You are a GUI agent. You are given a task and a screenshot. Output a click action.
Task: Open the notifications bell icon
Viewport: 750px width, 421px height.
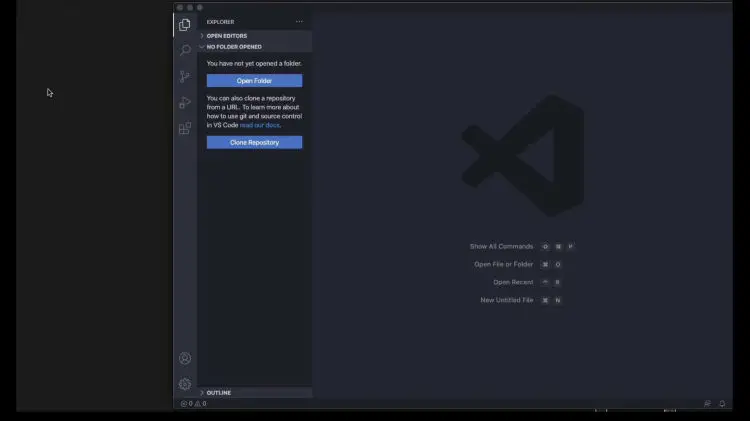click(x=722, y=403)
